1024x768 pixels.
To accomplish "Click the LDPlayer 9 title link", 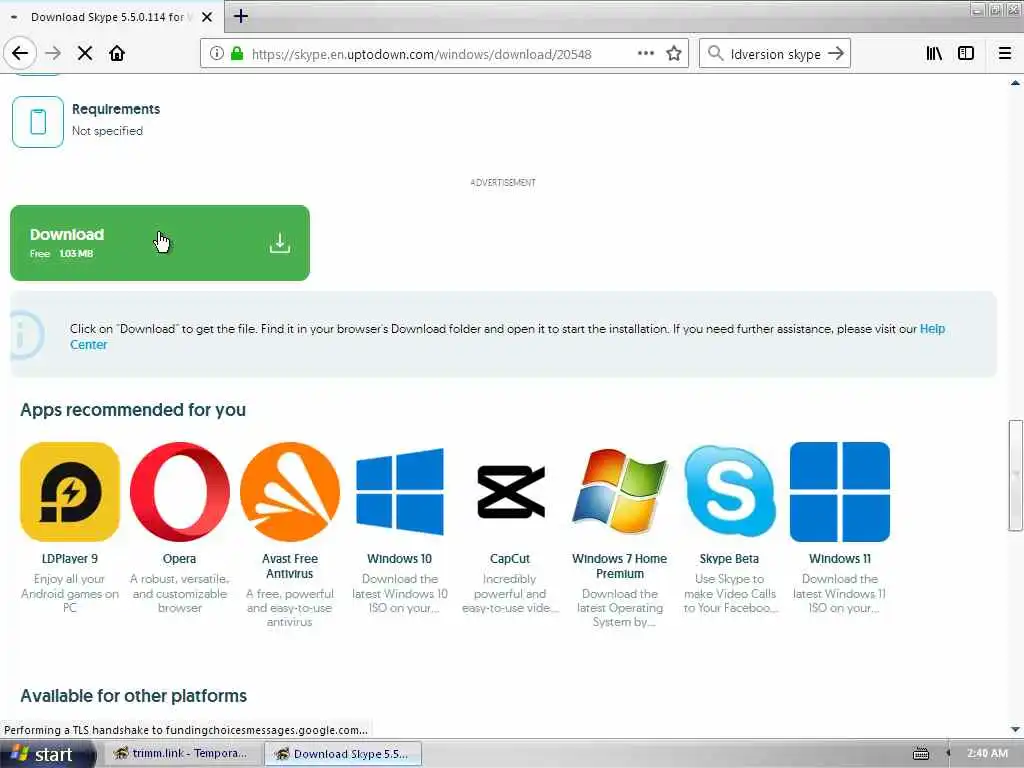I will click(x=70, y=559).
